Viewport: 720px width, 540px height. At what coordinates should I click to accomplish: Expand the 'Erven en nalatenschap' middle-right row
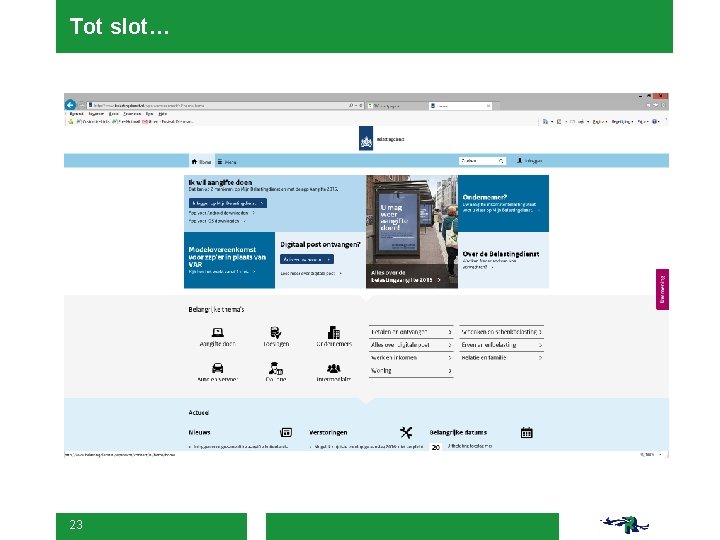coord(501,344)
